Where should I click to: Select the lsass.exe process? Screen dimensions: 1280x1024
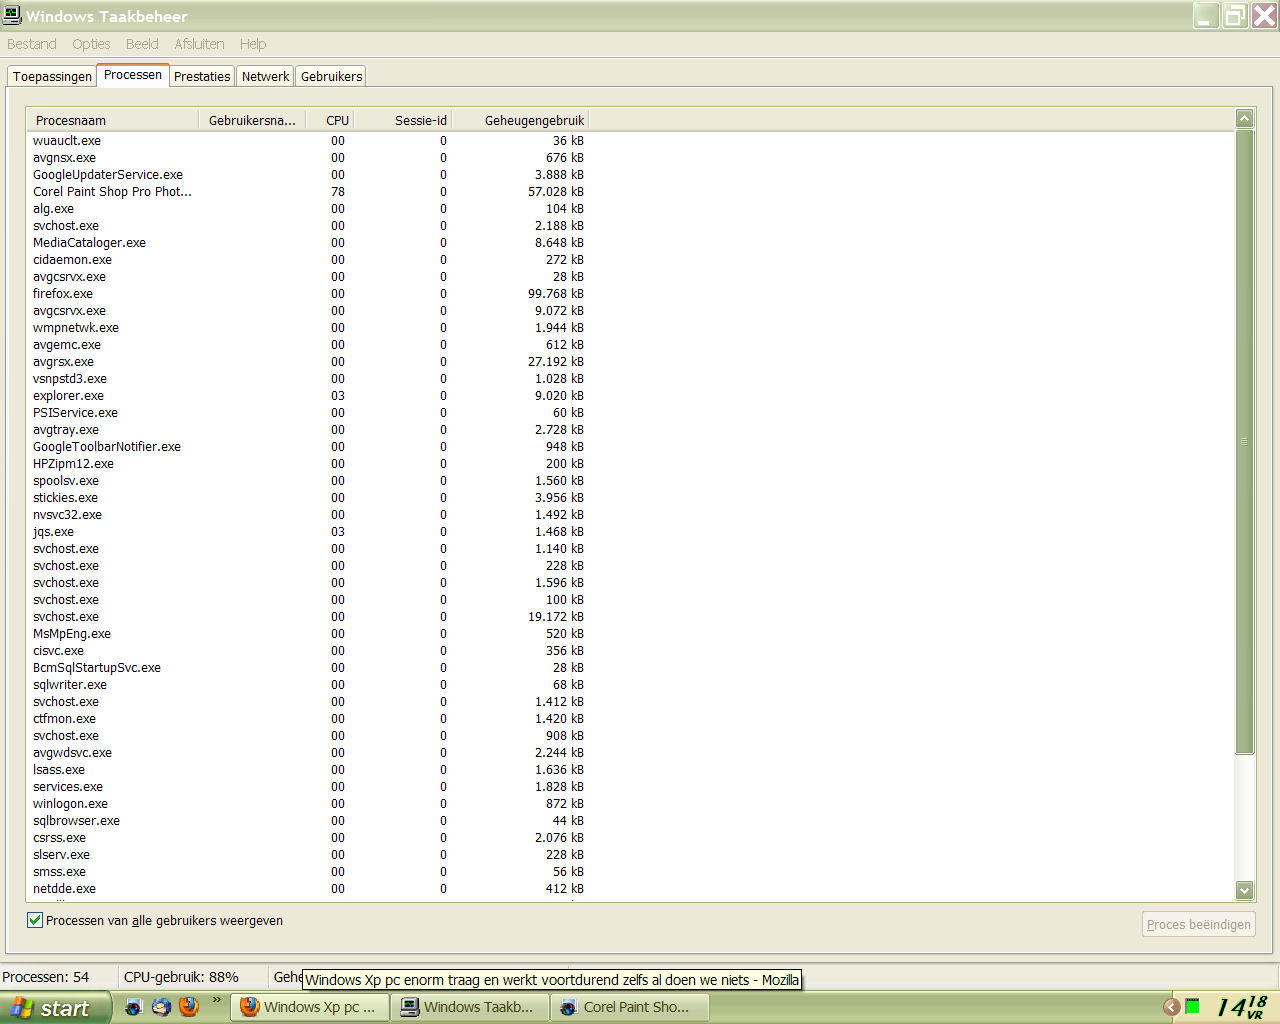tap(308, 770)
